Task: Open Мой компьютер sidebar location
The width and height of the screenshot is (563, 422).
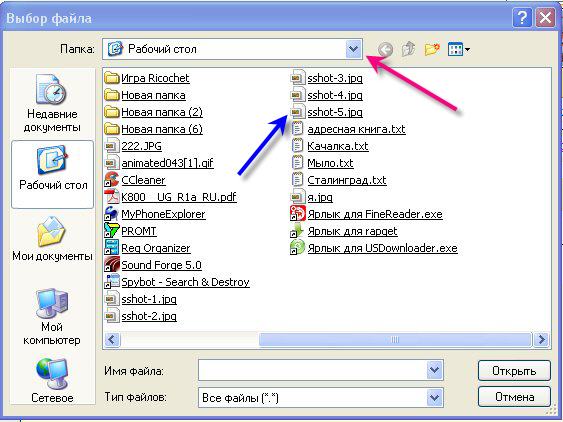Action: pos(52,316)
